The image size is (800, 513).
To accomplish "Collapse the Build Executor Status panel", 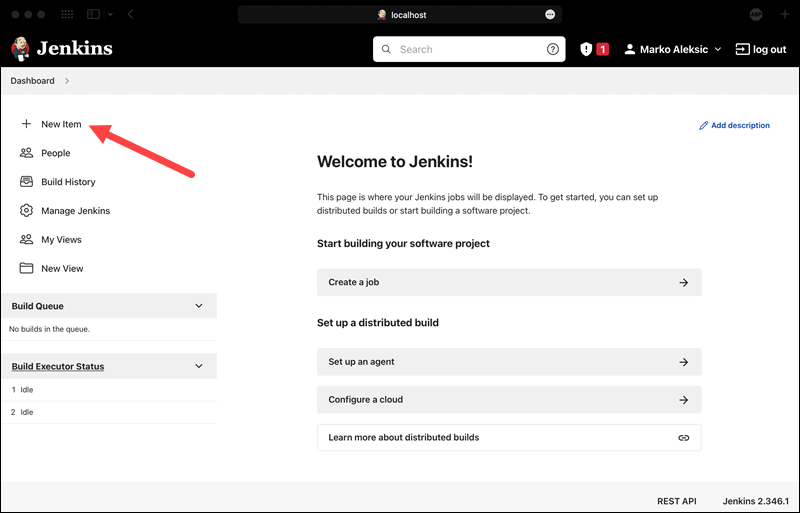I will 199,366.
